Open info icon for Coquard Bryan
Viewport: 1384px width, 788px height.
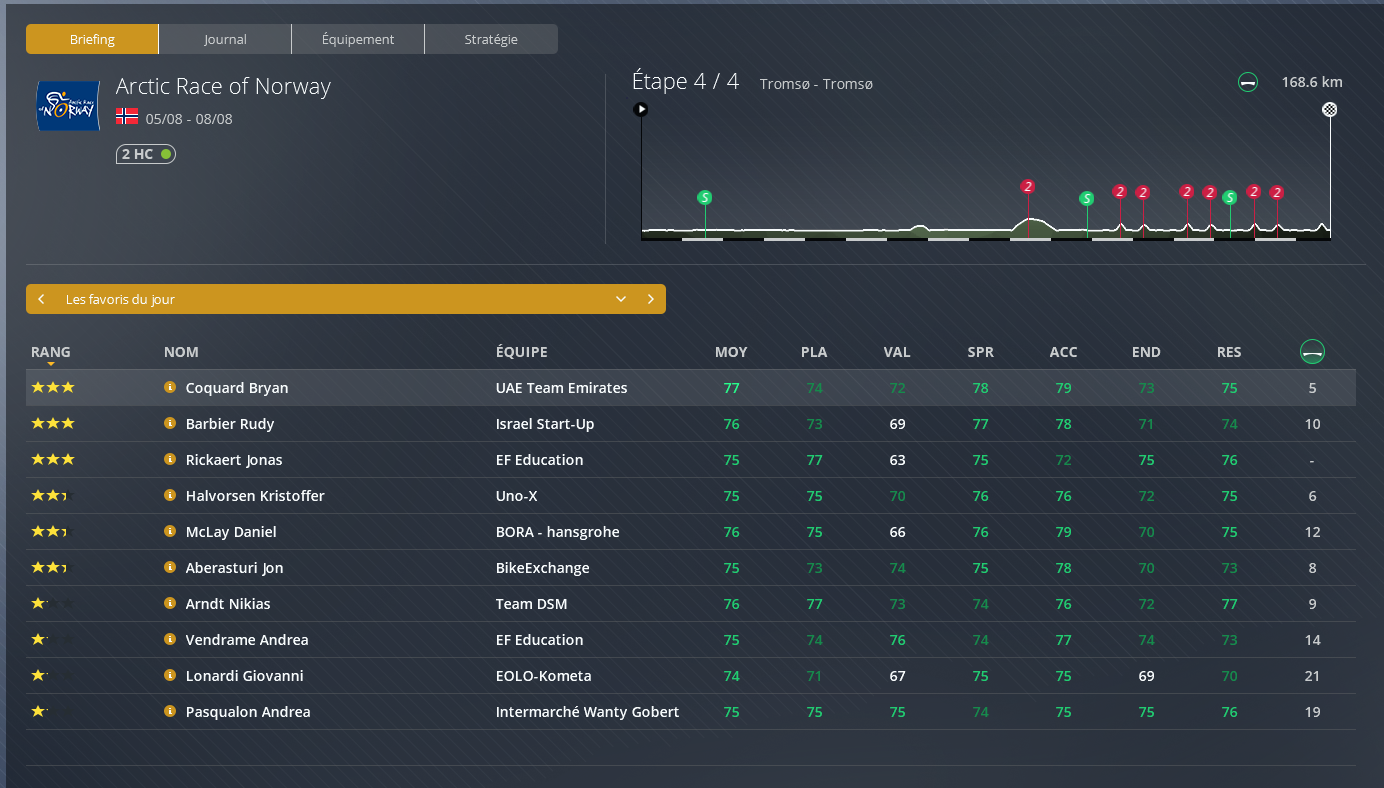170,388
